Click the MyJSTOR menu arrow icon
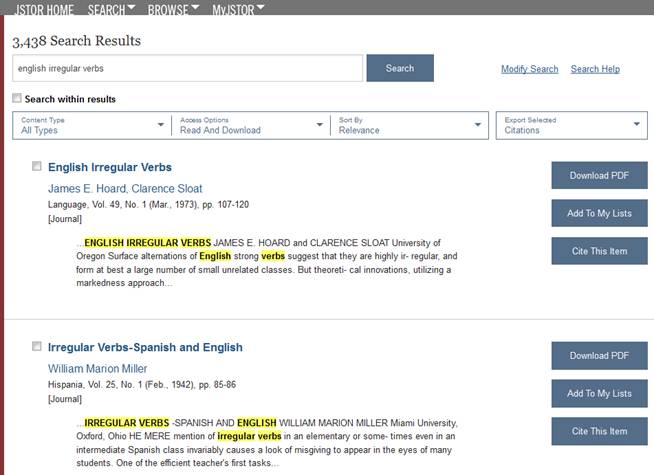The height and width of the screenshot is (475, 654). pos(260,7)
